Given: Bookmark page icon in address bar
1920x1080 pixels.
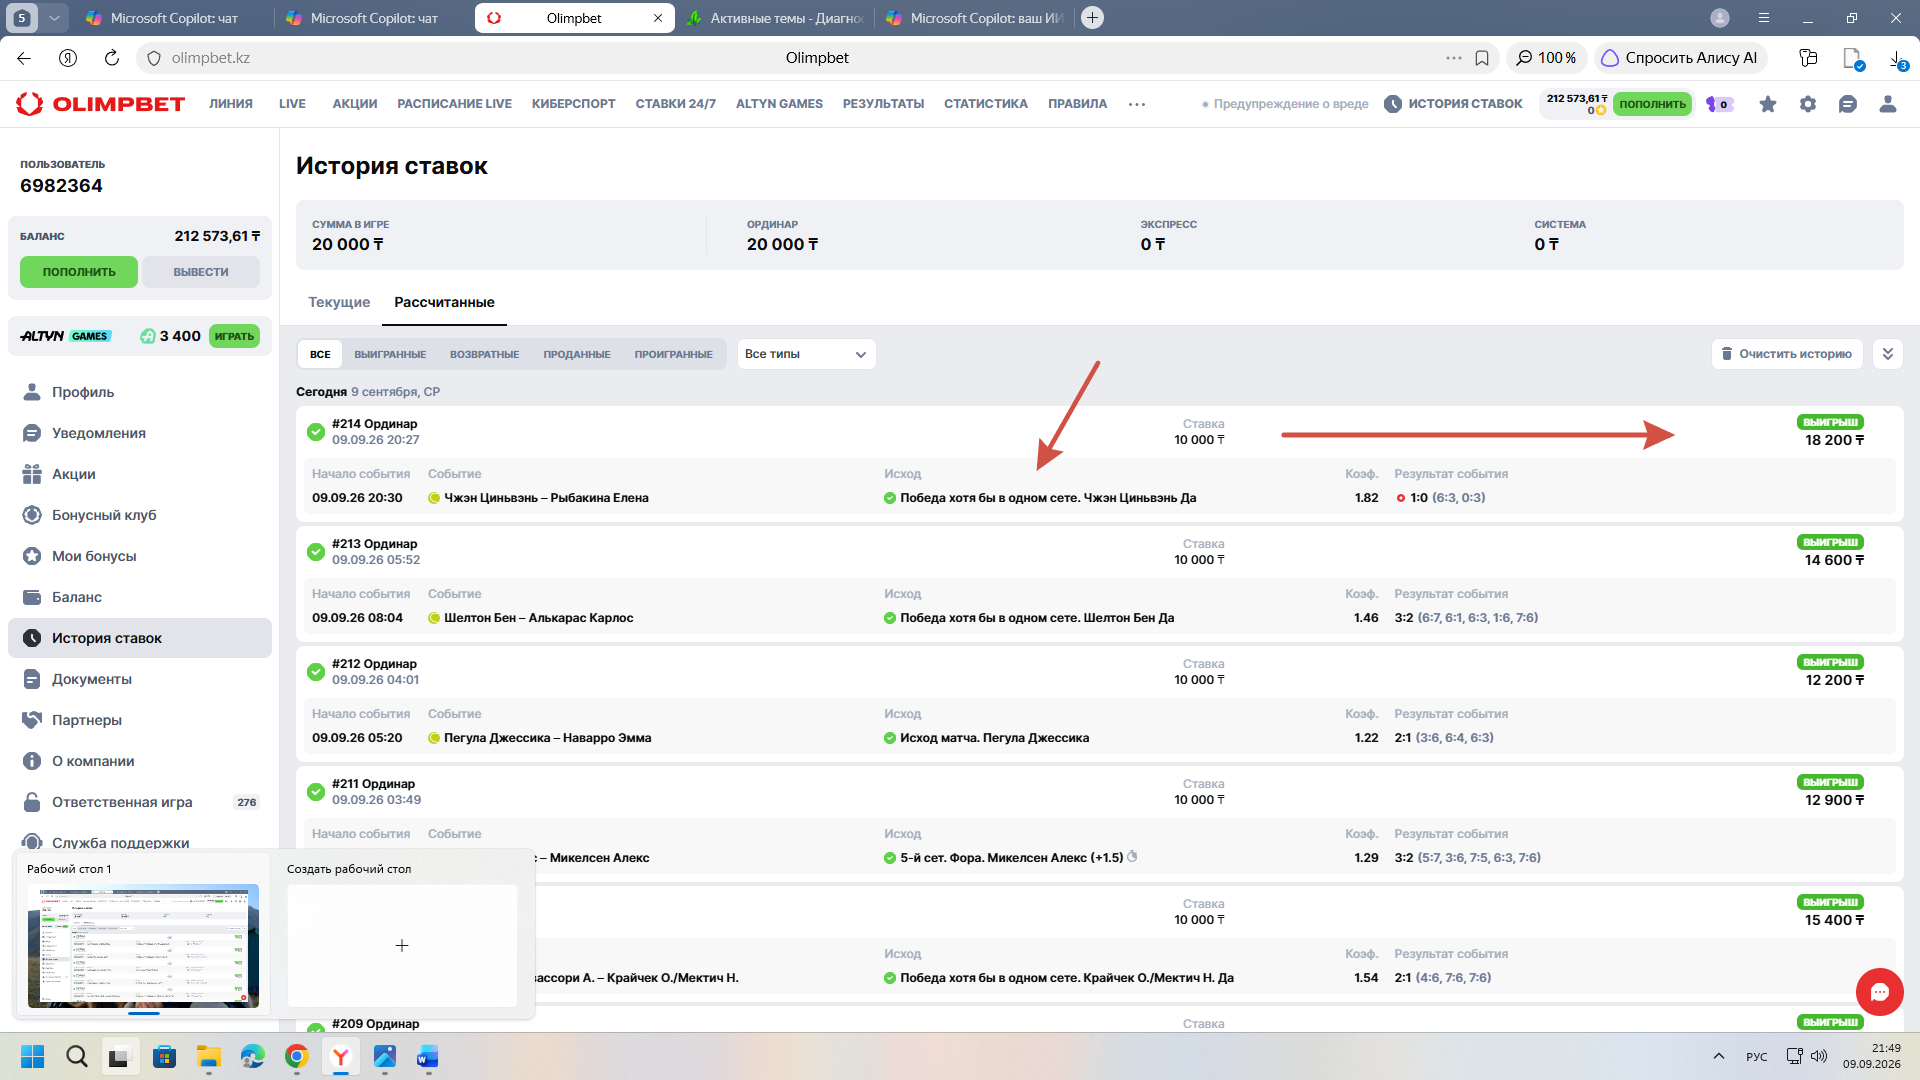Looking at the screenshot, I should click(x=1482, y=58).
